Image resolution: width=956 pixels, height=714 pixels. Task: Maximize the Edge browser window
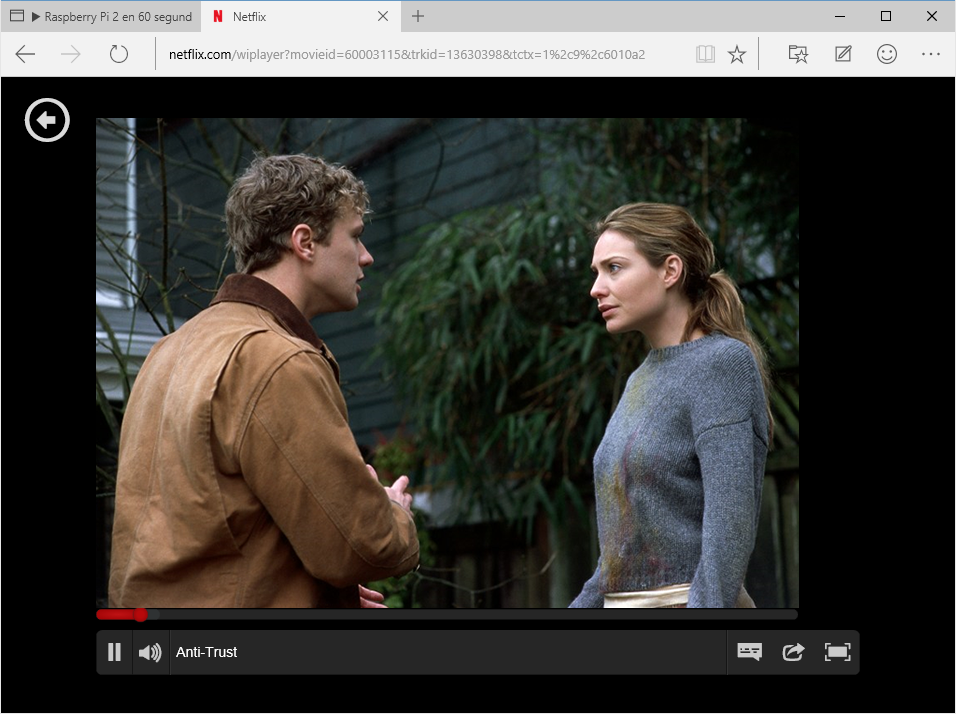pos(886,16)
